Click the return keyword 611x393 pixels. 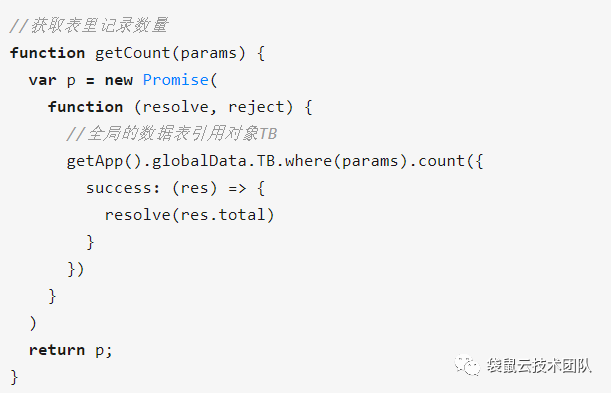tap(57, 350)
